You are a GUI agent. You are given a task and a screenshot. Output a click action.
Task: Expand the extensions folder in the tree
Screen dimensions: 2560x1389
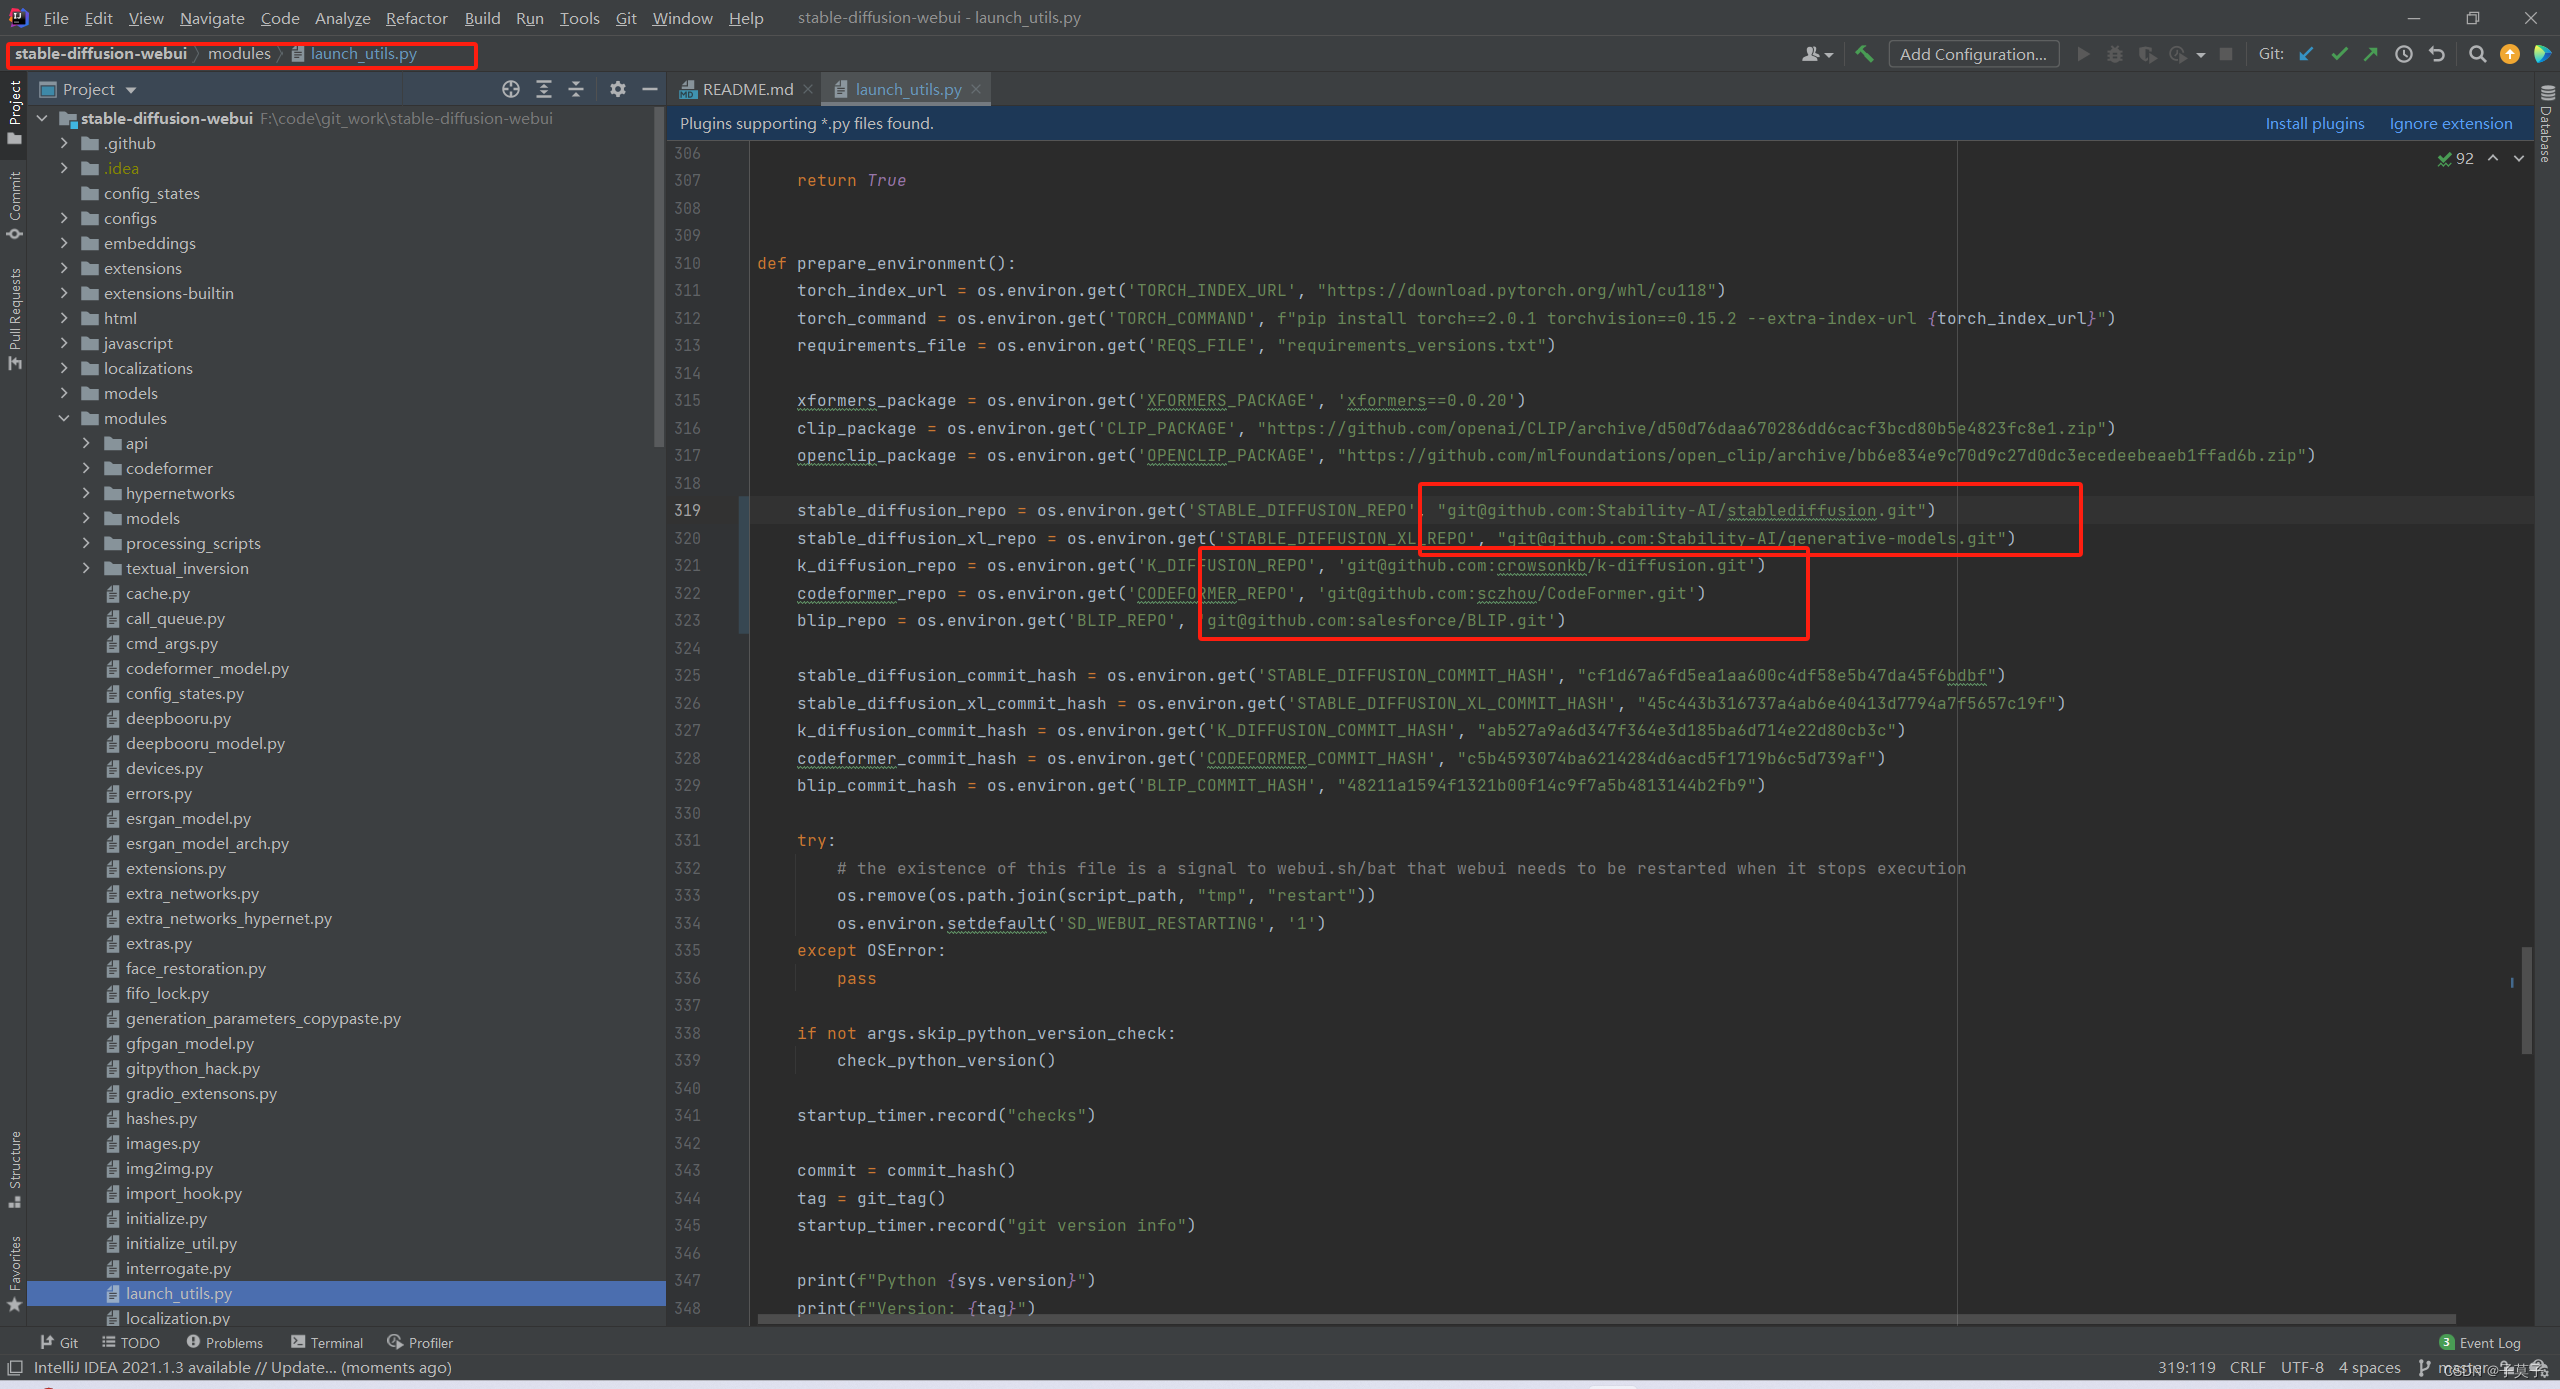point(63,268)
